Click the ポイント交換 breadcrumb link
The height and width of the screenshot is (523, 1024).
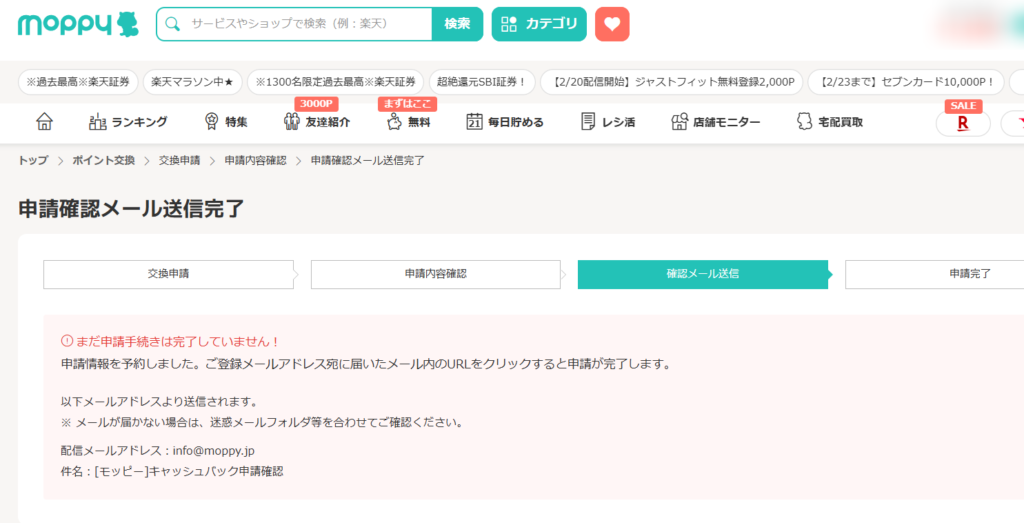pyautogui.click(x=103, y=161)
